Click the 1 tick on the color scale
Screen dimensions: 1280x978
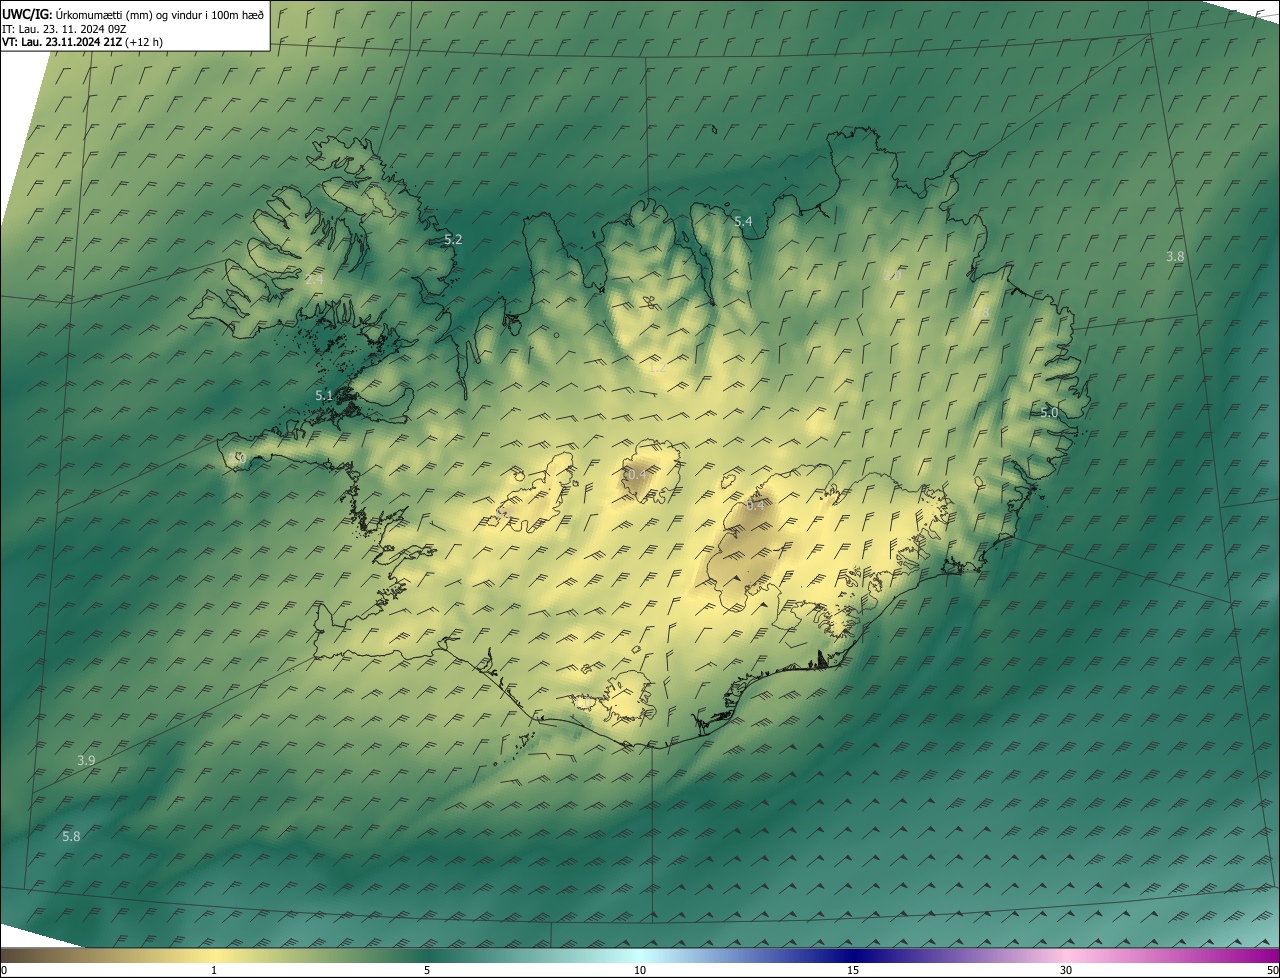tap(214, 970)
